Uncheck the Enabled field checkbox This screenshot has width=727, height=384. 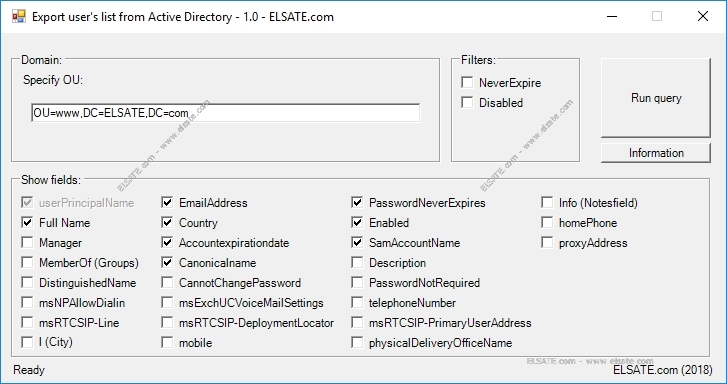click(357, 223)
